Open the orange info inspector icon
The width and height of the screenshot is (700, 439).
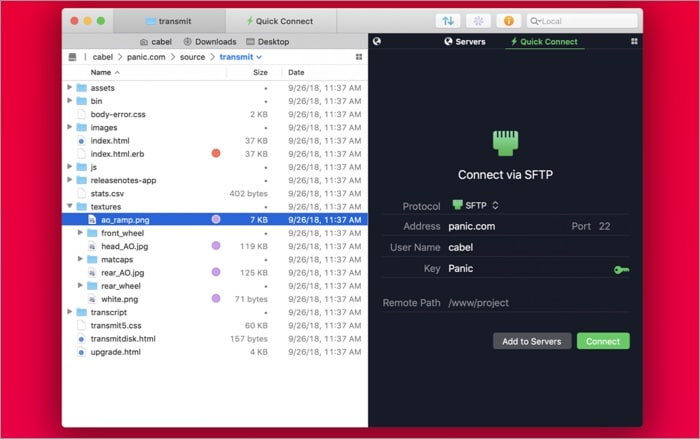pyautogui.click(x=510, y=21)
